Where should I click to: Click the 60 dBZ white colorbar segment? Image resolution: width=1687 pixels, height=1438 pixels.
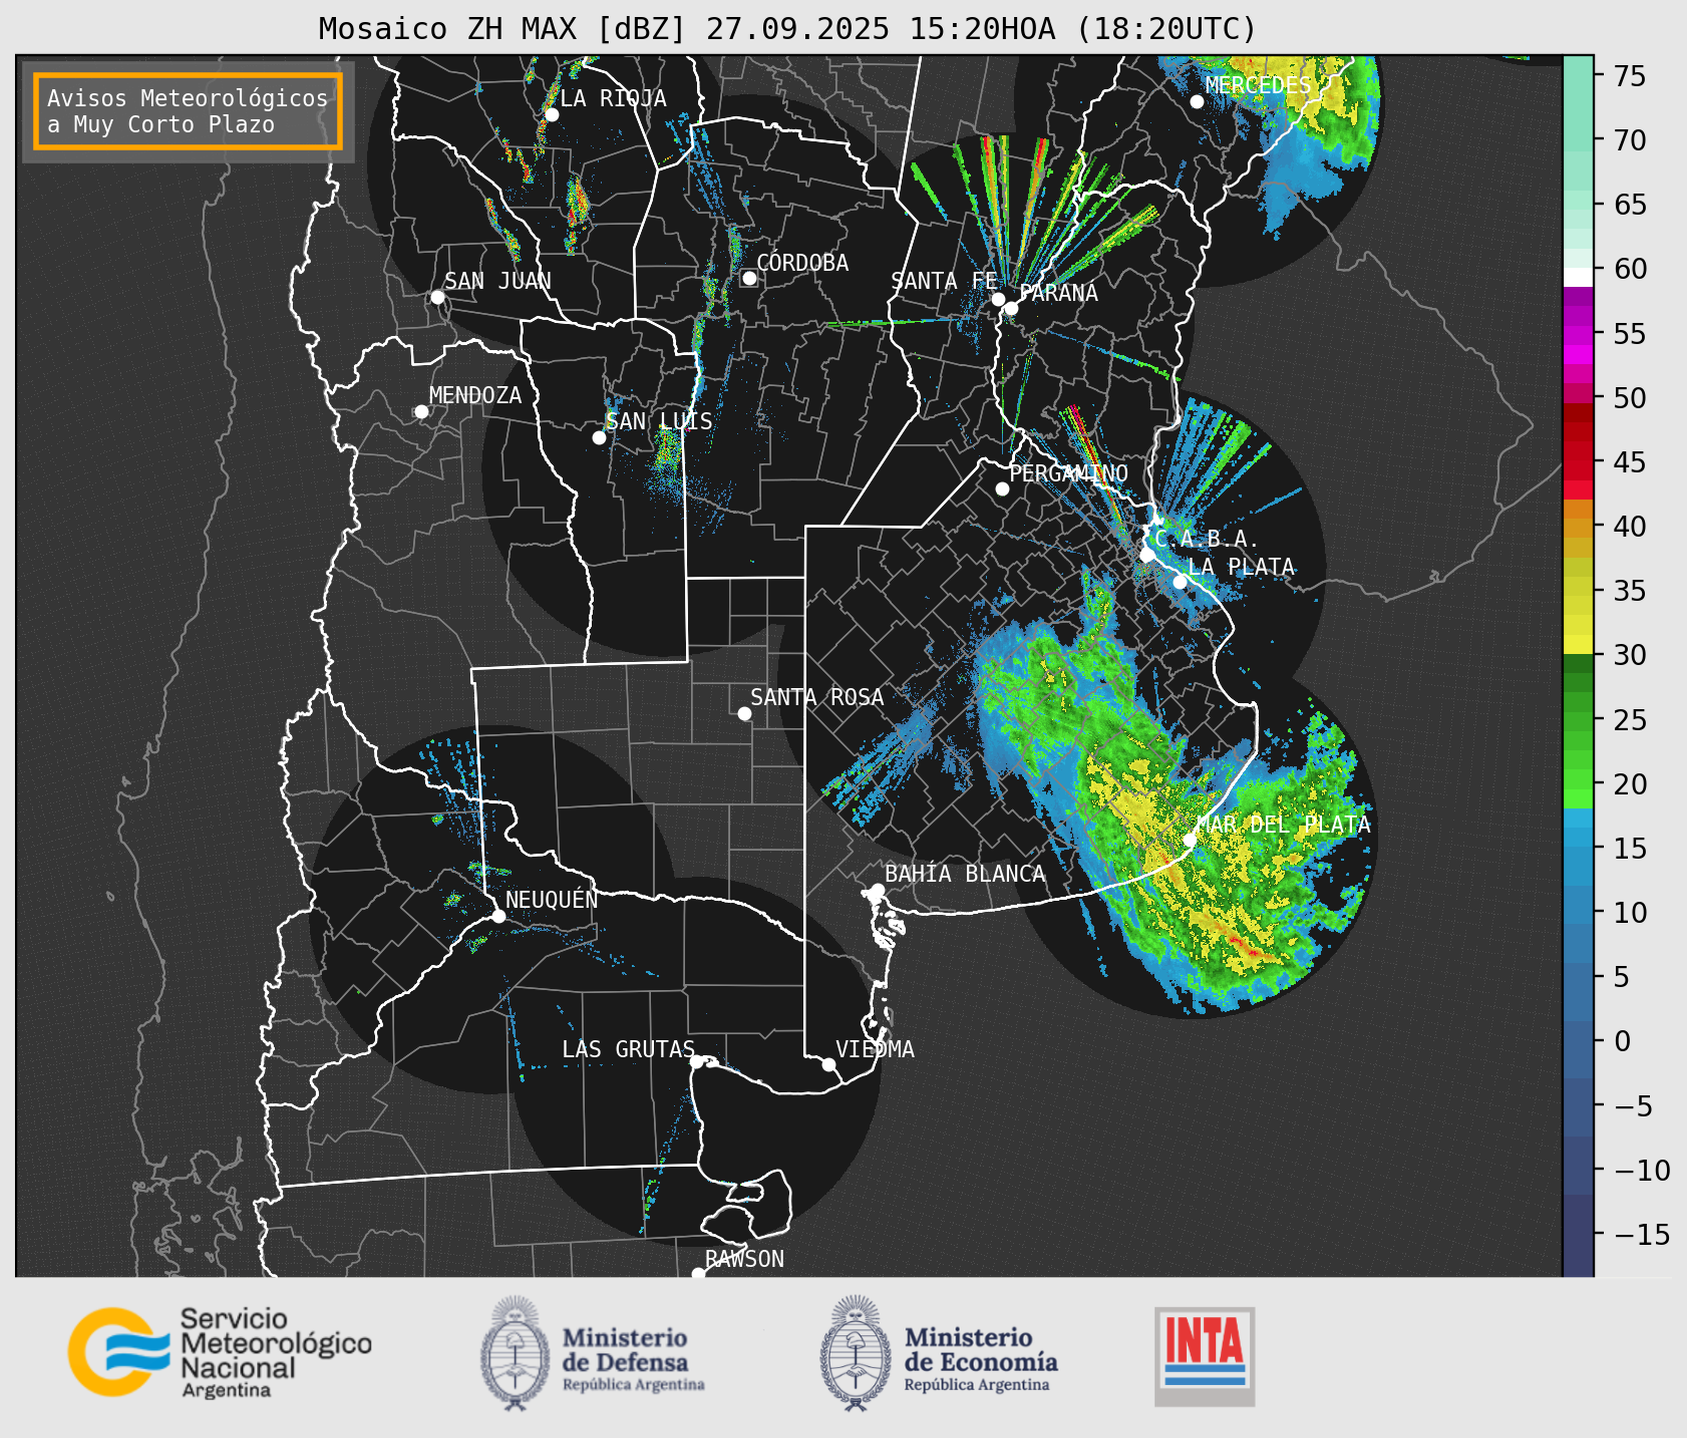click(x=1577, y=276)
